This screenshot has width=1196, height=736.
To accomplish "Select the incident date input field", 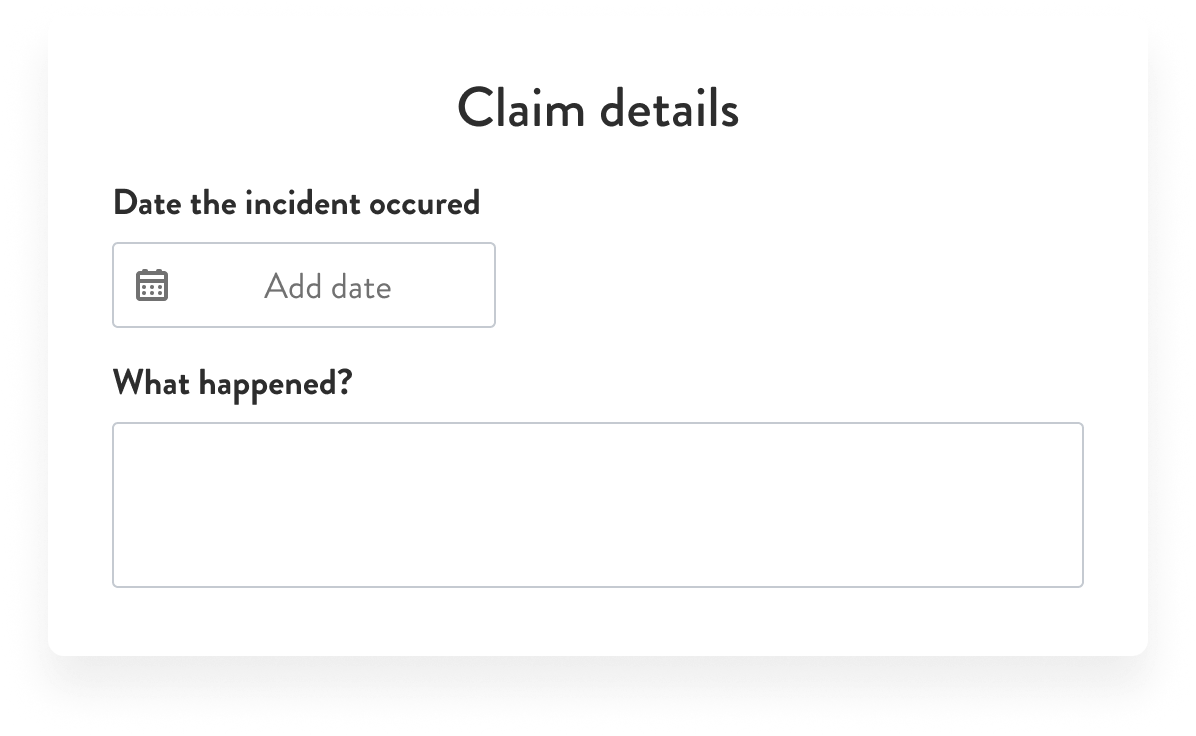I will click(304, 285).
